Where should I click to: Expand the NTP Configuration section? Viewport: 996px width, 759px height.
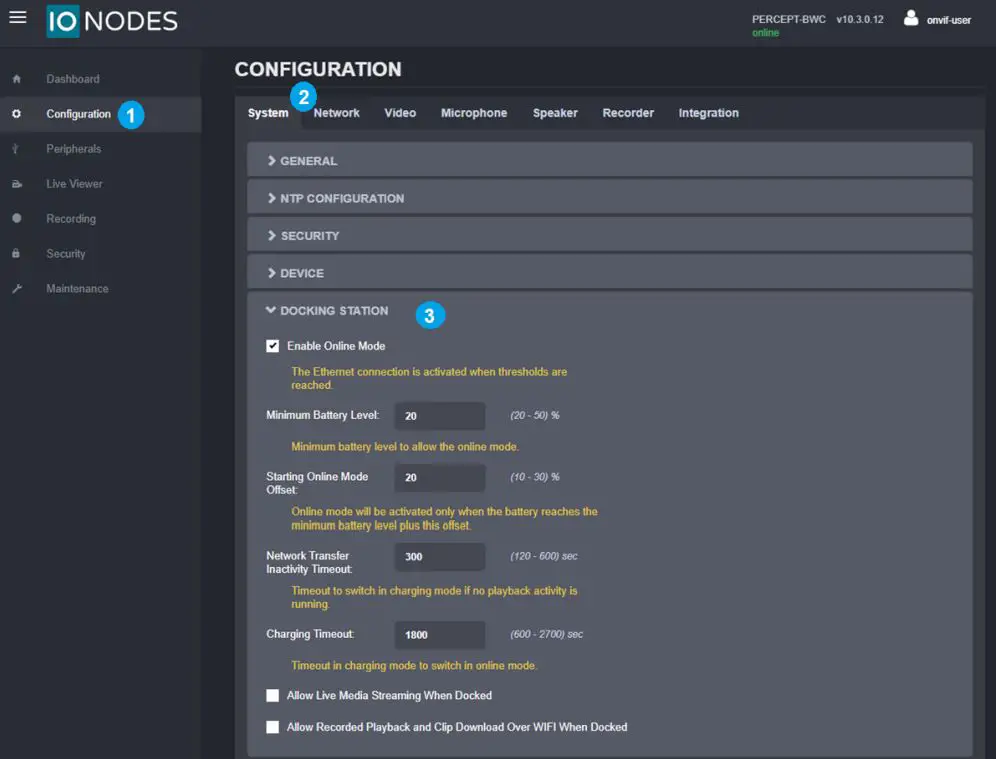click(x=341, y=198)
